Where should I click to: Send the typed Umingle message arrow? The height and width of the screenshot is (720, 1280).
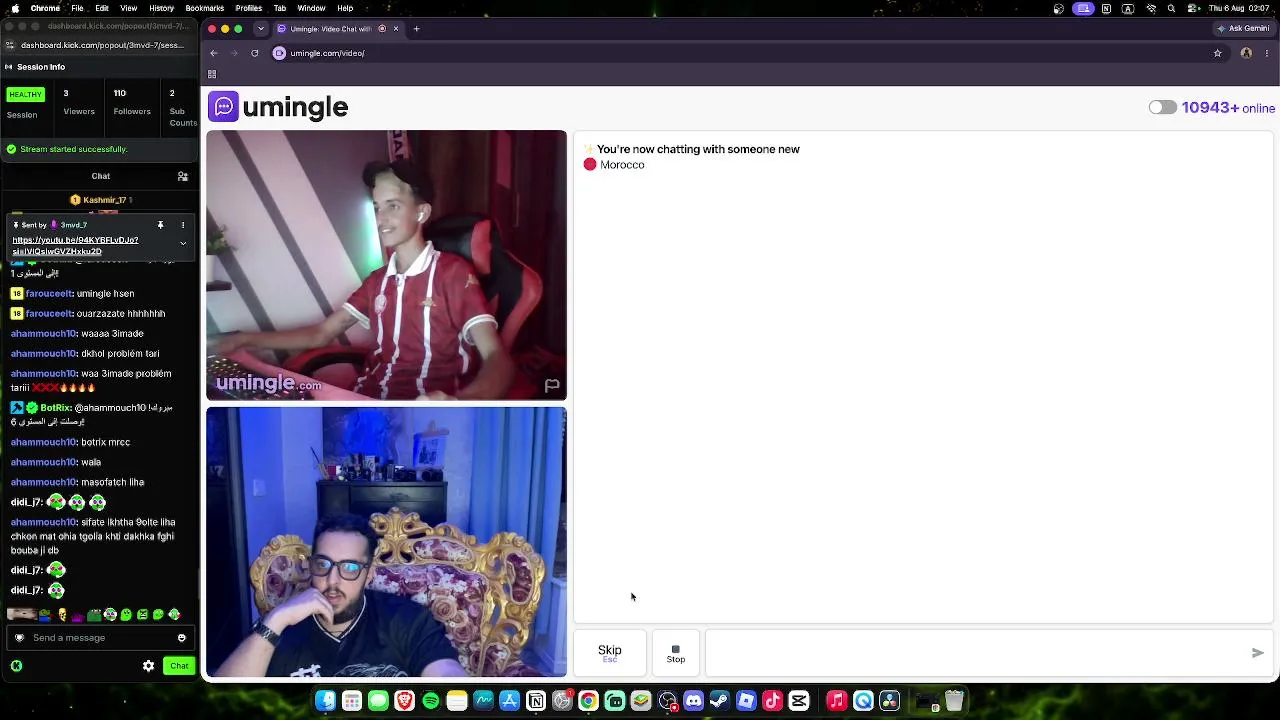pyautogui.click(x=1257, y=653)
